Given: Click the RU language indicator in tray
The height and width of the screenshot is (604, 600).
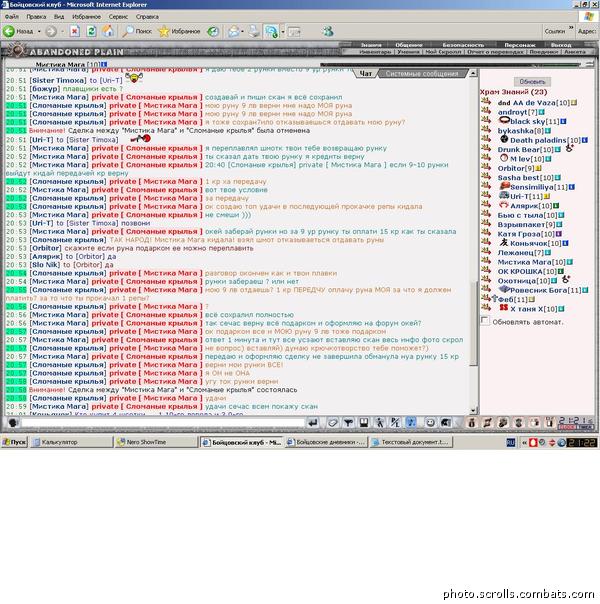Looking at the screenshot, I should coord(511,442).
